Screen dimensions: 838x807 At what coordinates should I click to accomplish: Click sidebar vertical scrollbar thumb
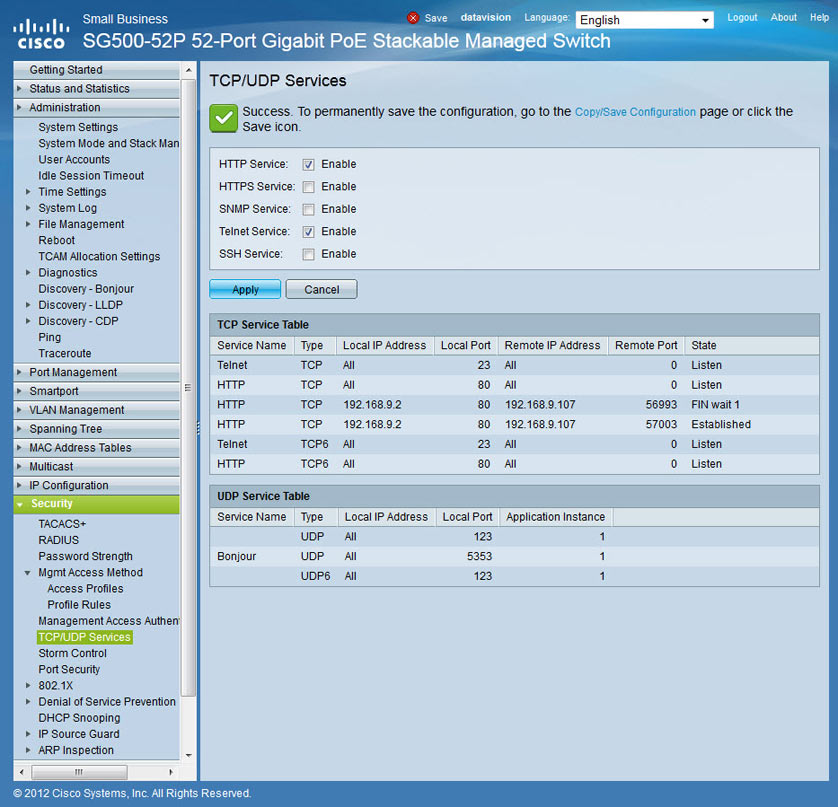(188, 388)
